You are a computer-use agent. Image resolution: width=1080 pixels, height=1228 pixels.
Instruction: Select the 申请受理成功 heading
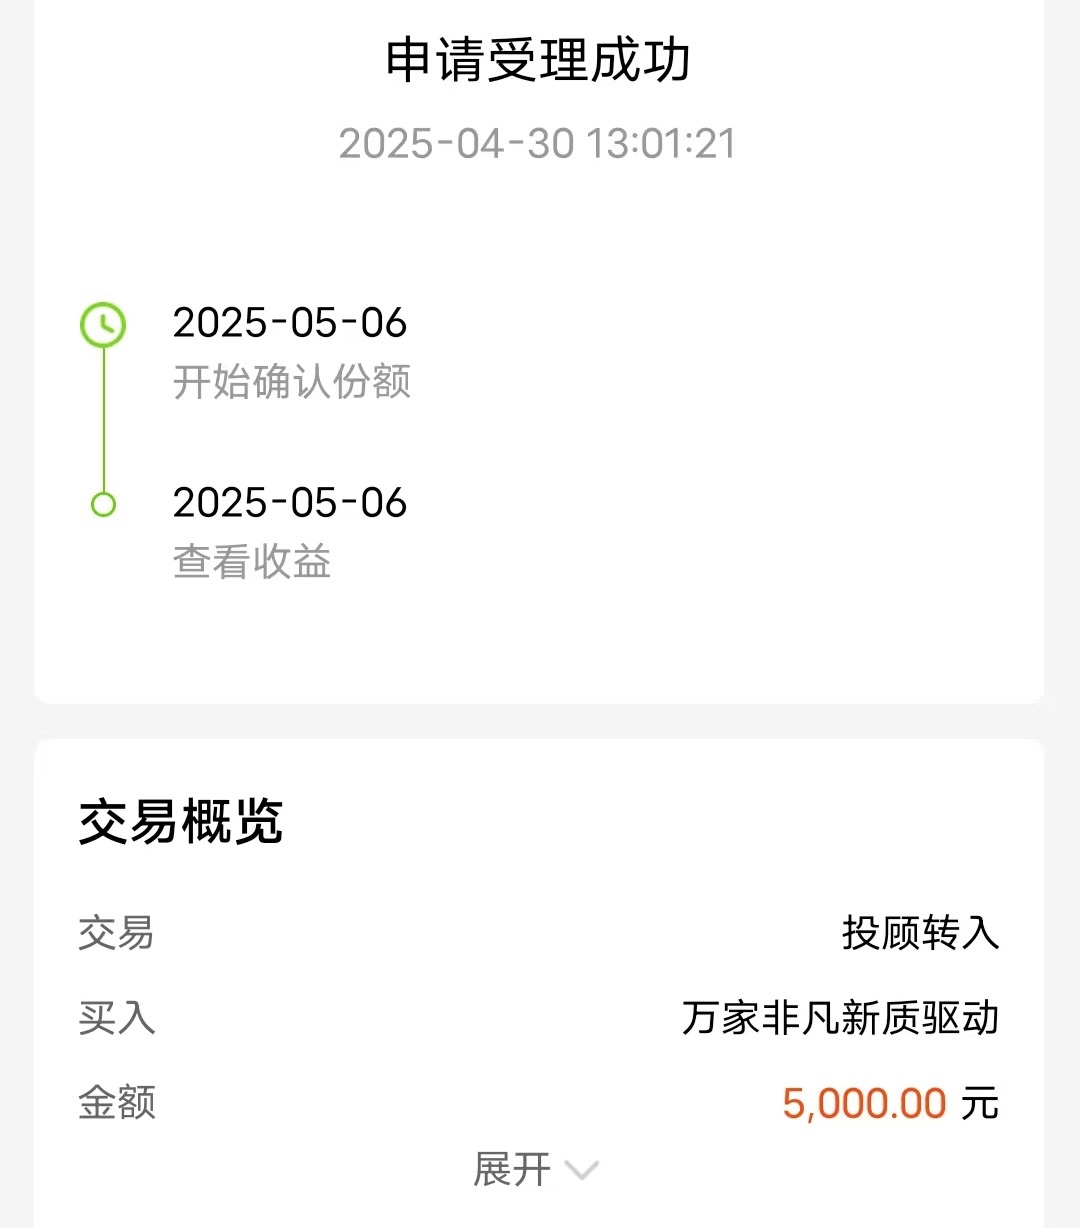[x=538, y=60]
